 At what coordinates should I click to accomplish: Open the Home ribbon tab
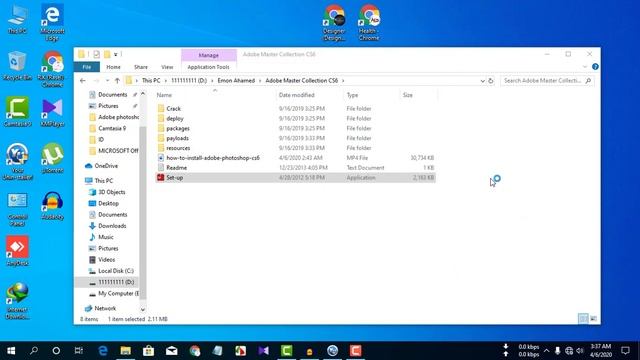[x=113, y=67]
